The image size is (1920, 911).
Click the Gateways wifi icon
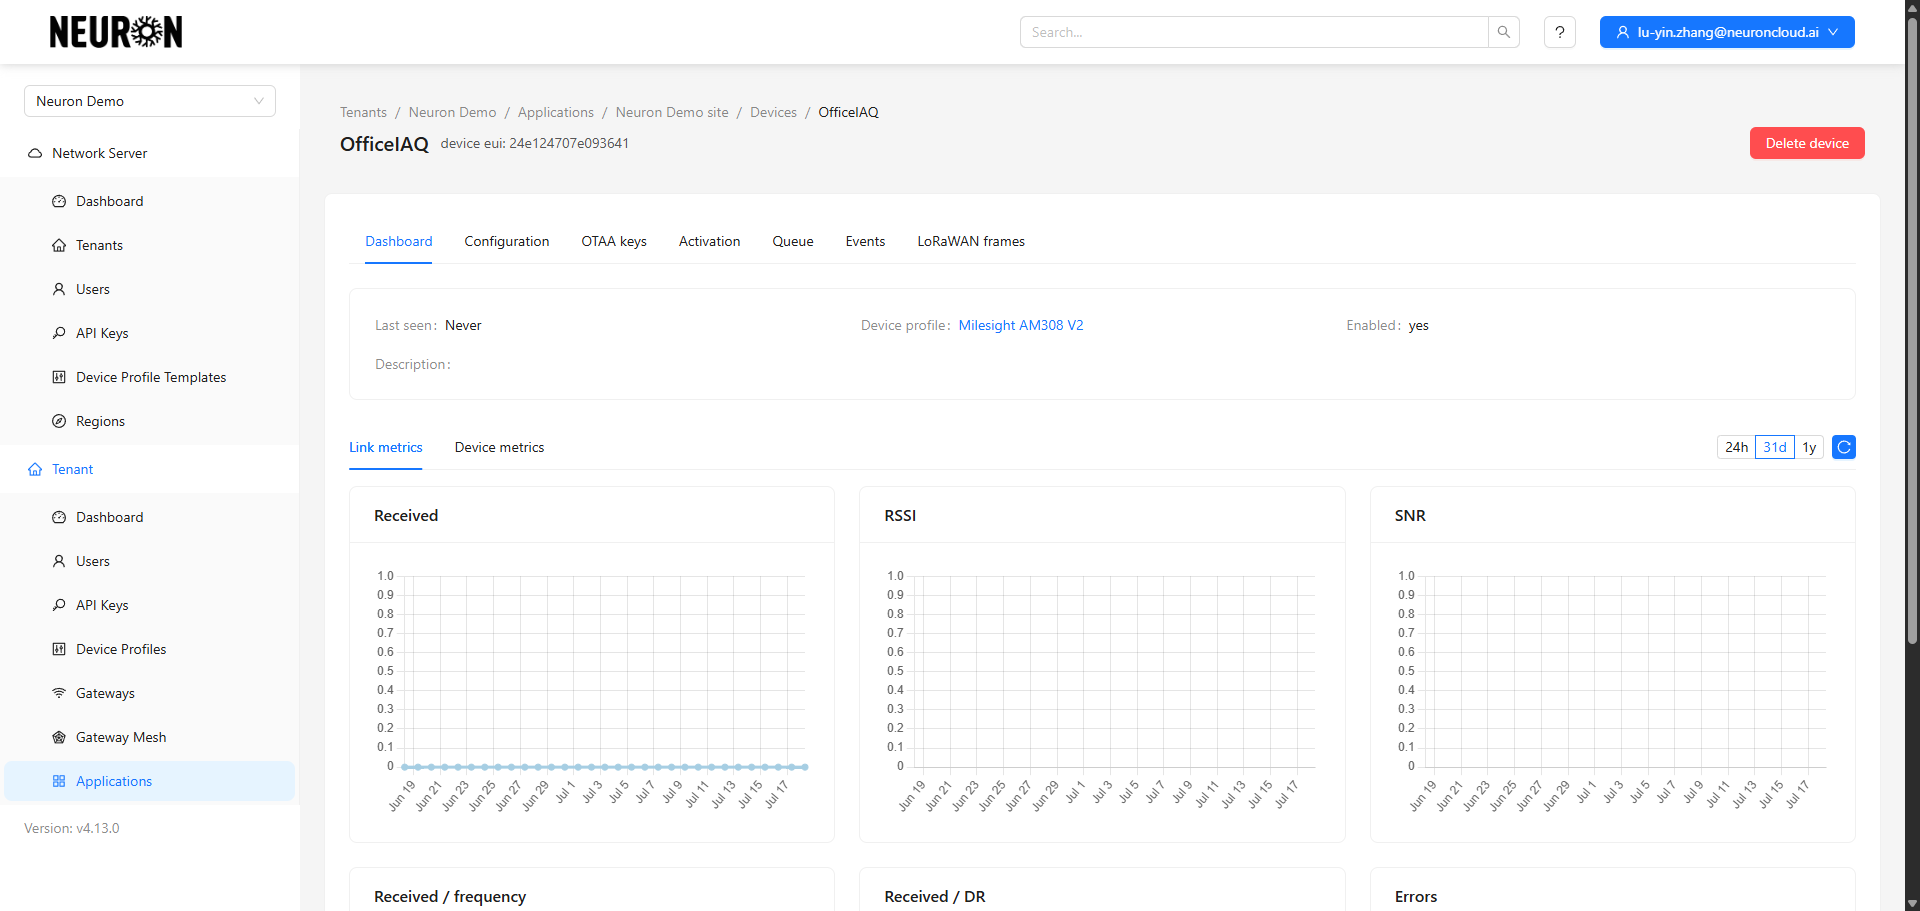(x=59, y=693)
